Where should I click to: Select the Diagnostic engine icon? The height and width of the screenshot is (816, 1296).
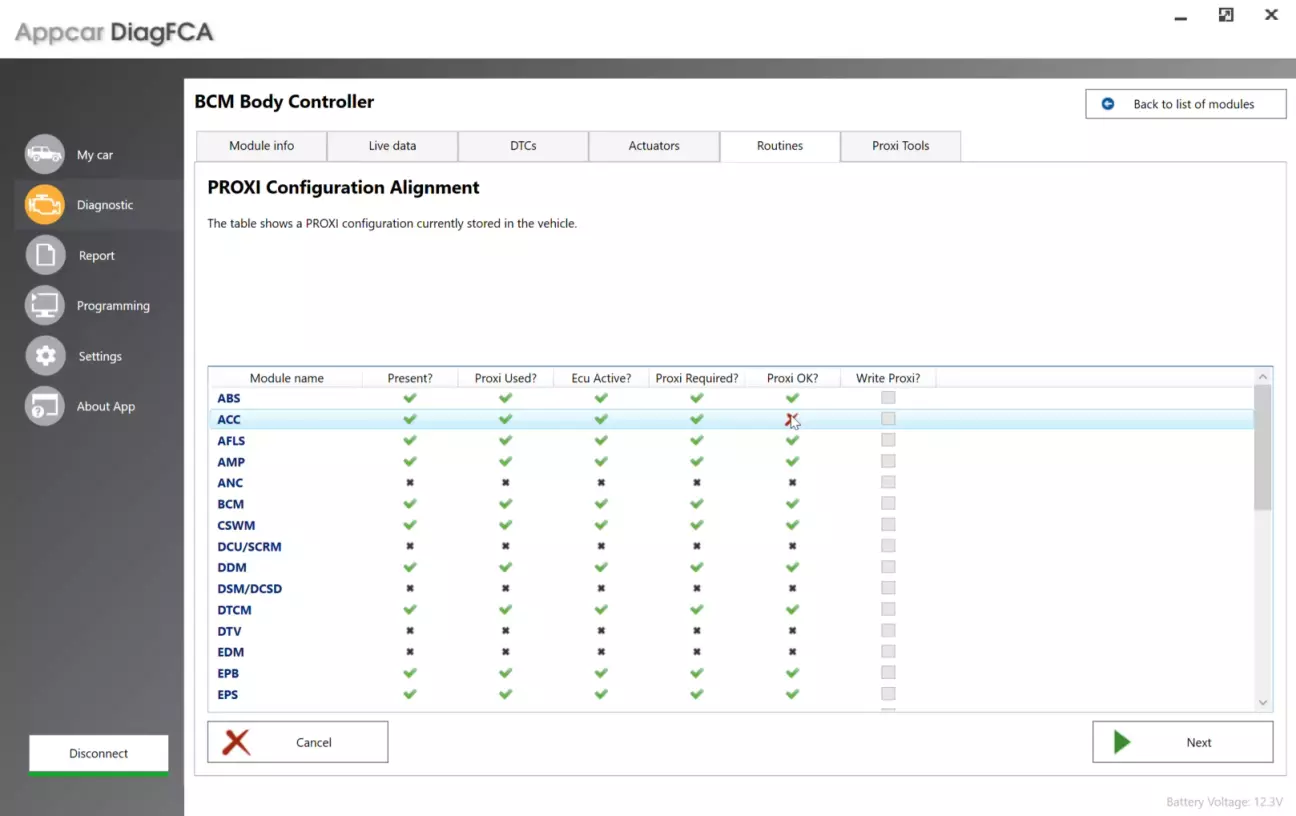[x=44, y=205]
